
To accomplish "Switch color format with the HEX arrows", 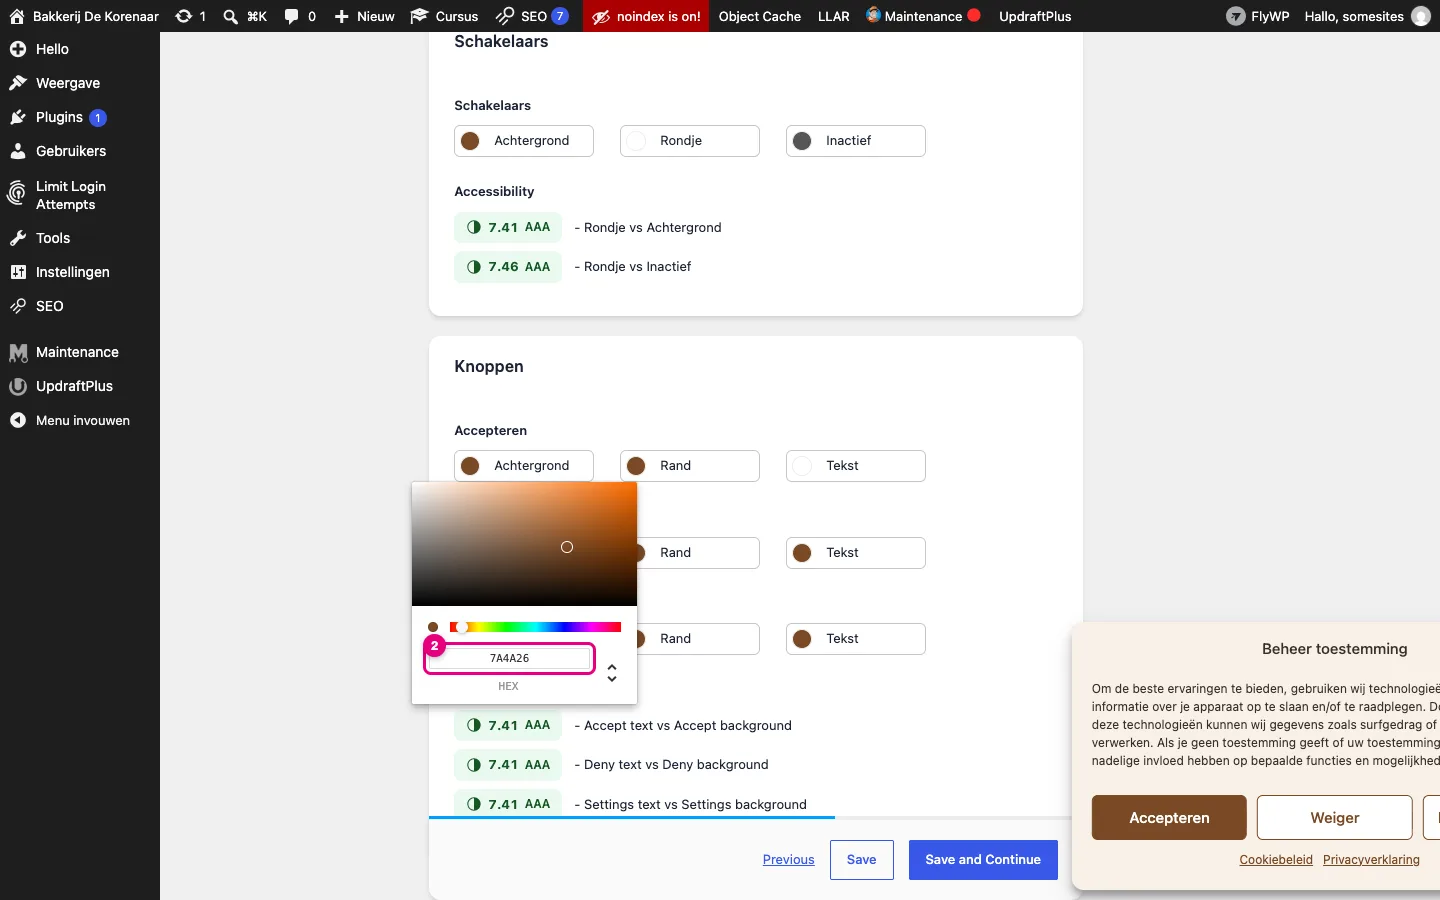I will coord(612,673).
